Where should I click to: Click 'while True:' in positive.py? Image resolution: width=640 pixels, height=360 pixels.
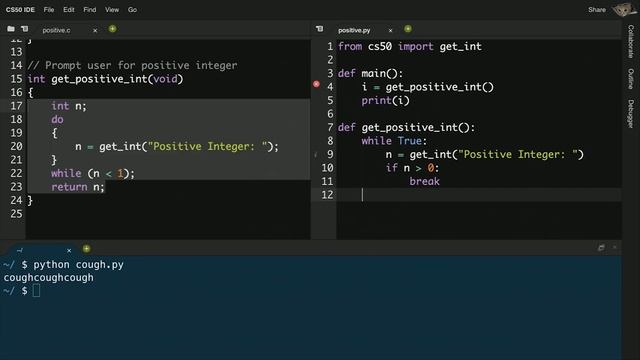coord(394,141)
